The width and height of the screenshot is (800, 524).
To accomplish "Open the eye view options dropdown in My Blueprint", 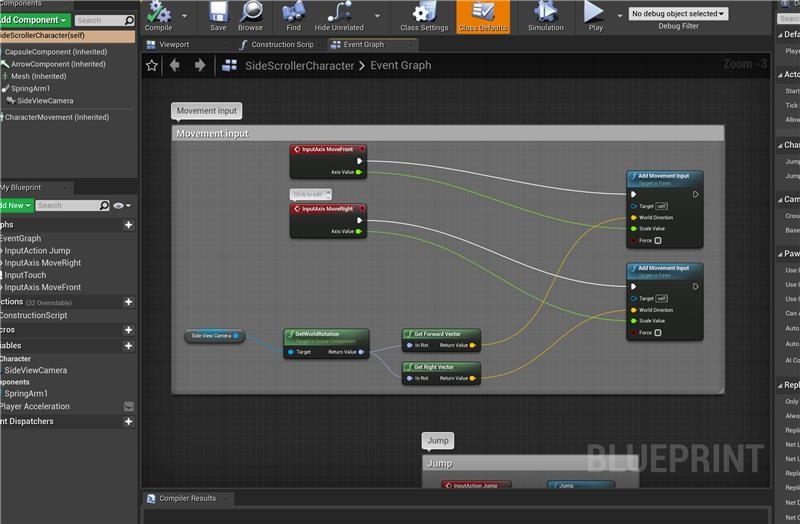I will (x=121, y=205).
